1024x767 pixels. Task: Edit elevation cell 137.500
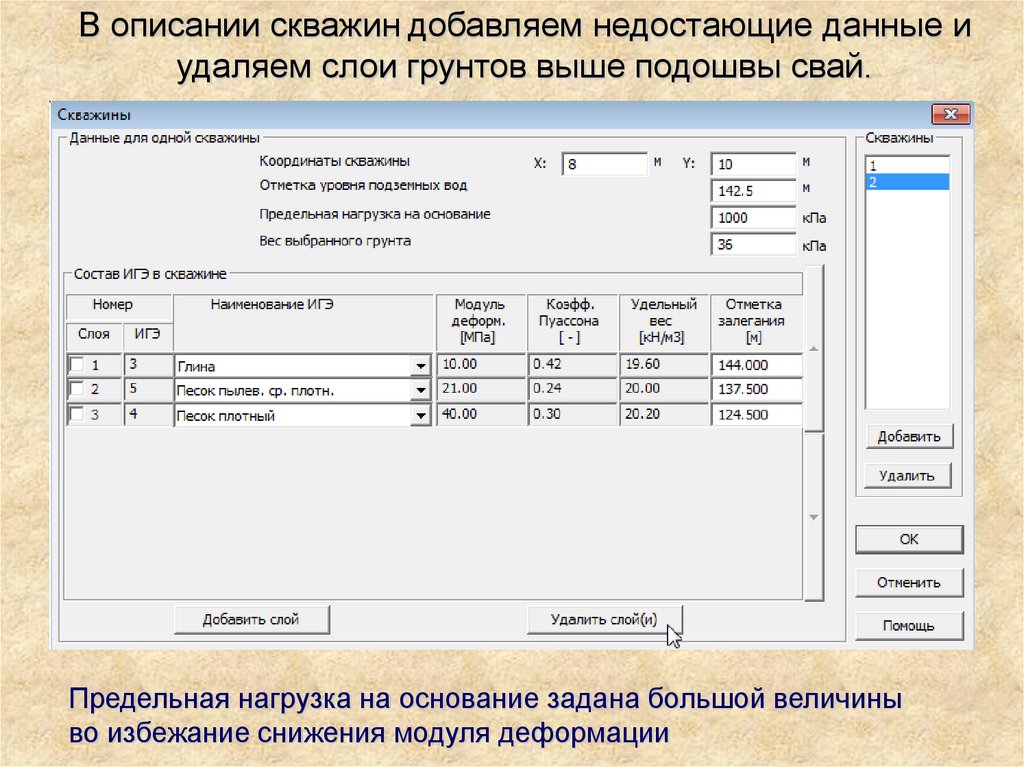(x=757, y=389)
